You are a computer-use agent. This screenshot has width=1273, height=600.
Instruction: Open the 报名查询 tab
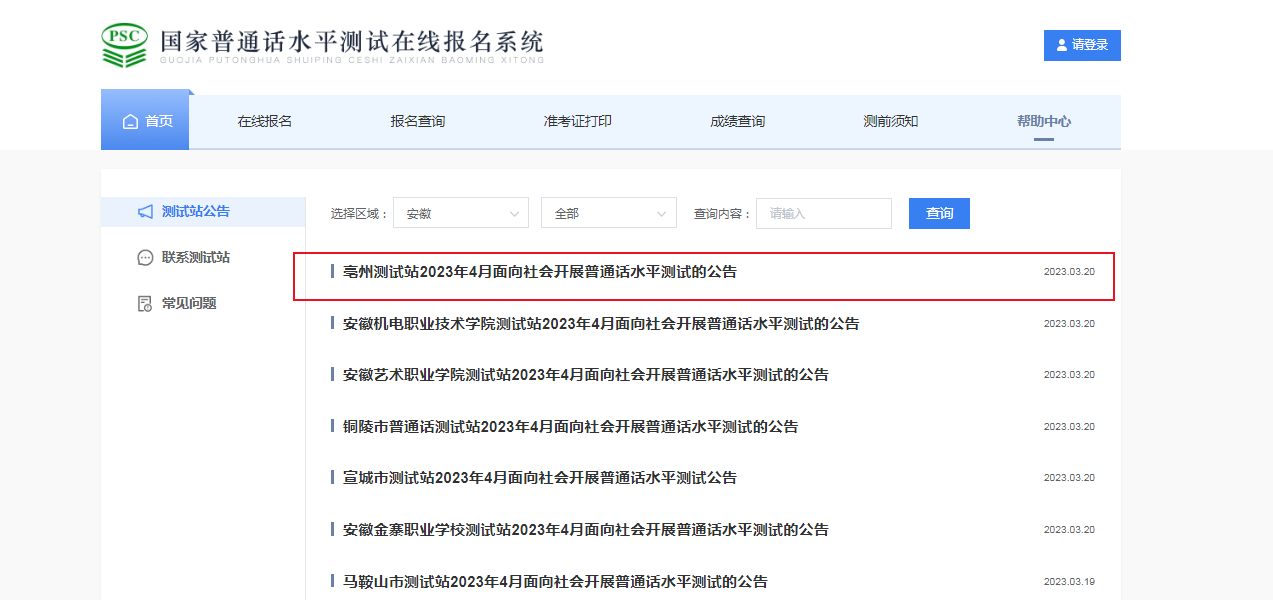pos(417,122)
